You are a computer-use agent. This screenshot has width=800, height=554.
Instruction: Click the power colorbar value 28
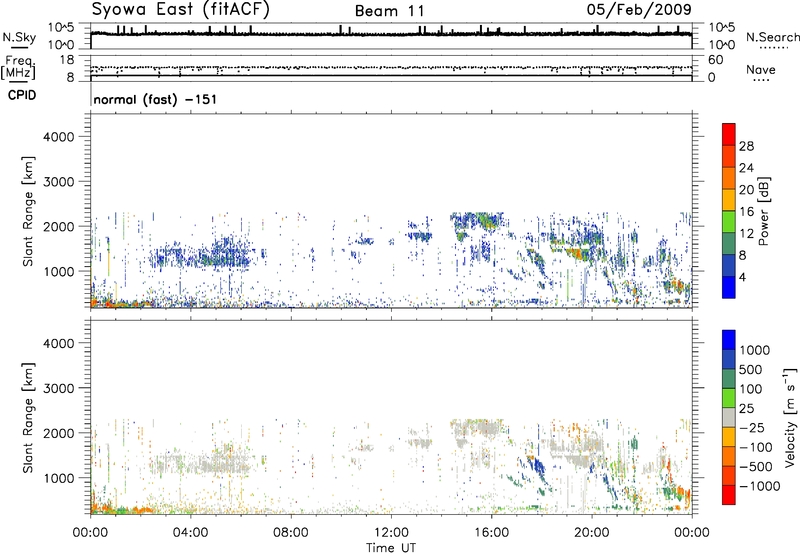[x=746, y=146]
